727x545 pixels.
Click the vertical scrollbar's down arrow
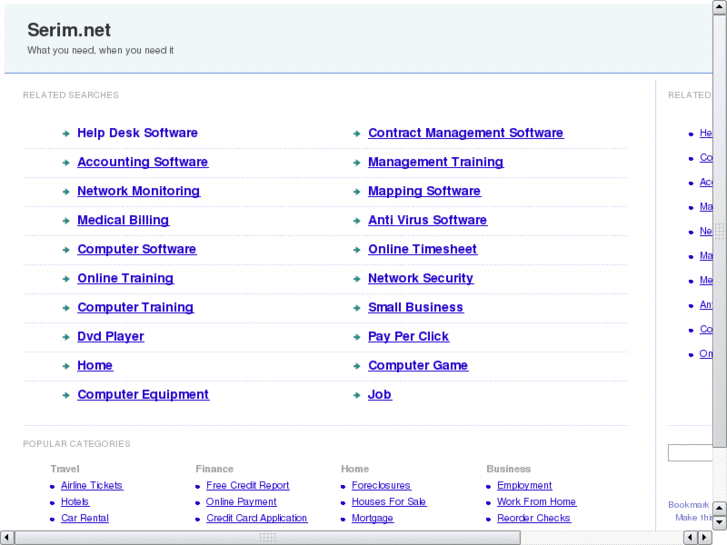click(720, 522)
